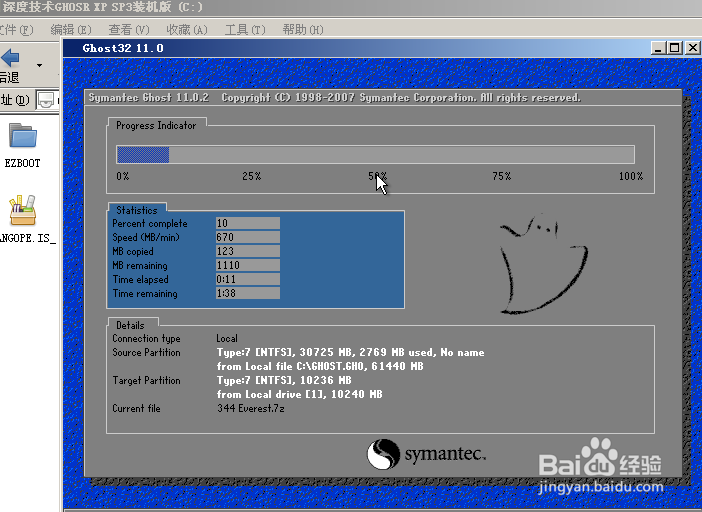Click the text C:\GHOST.GHO source file line
The image size is (702, 512).
pos(320,366)
